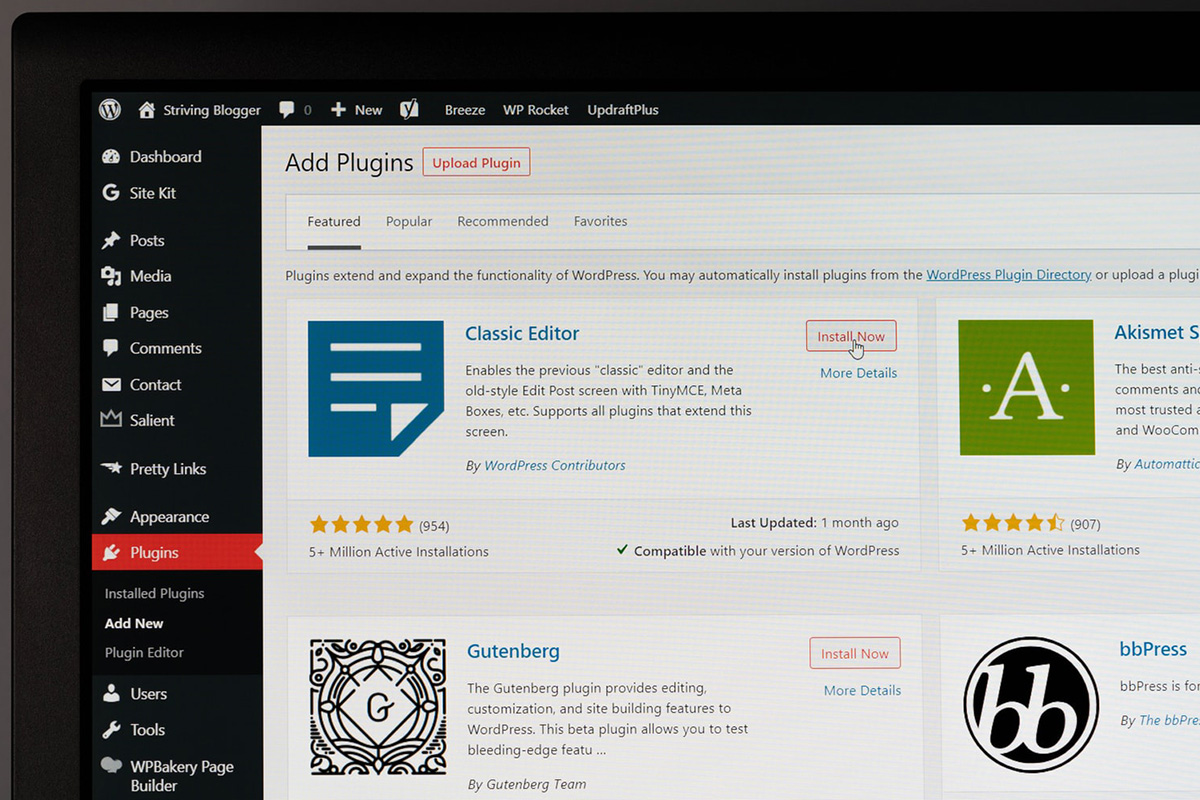Switch to the Popular tab

pyautogui.click(x=409, y=222)
